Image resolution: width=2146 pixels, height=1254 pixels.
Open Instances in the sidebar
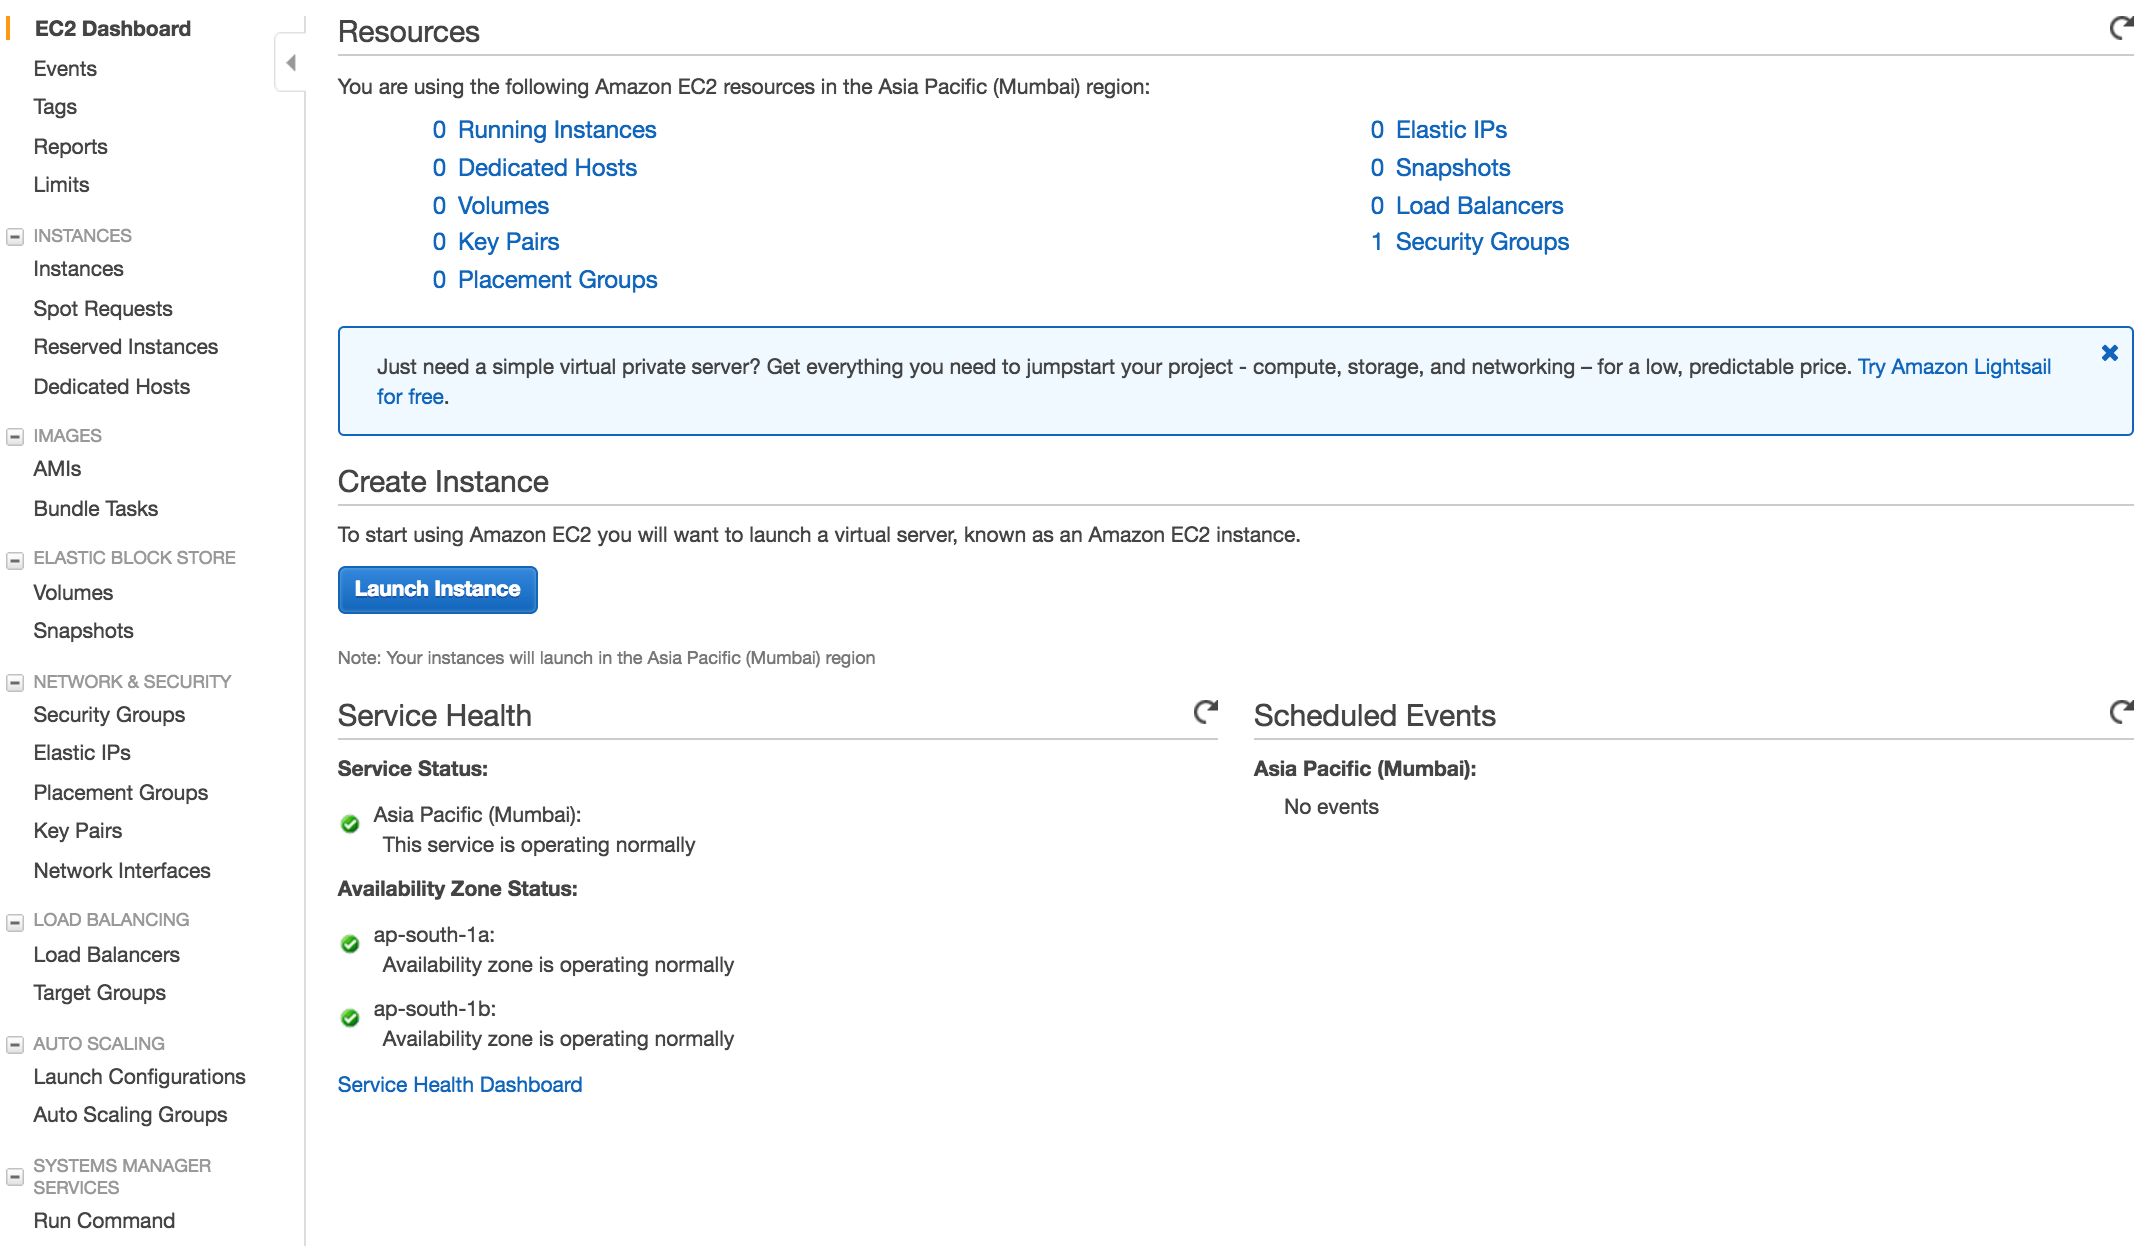78,269
